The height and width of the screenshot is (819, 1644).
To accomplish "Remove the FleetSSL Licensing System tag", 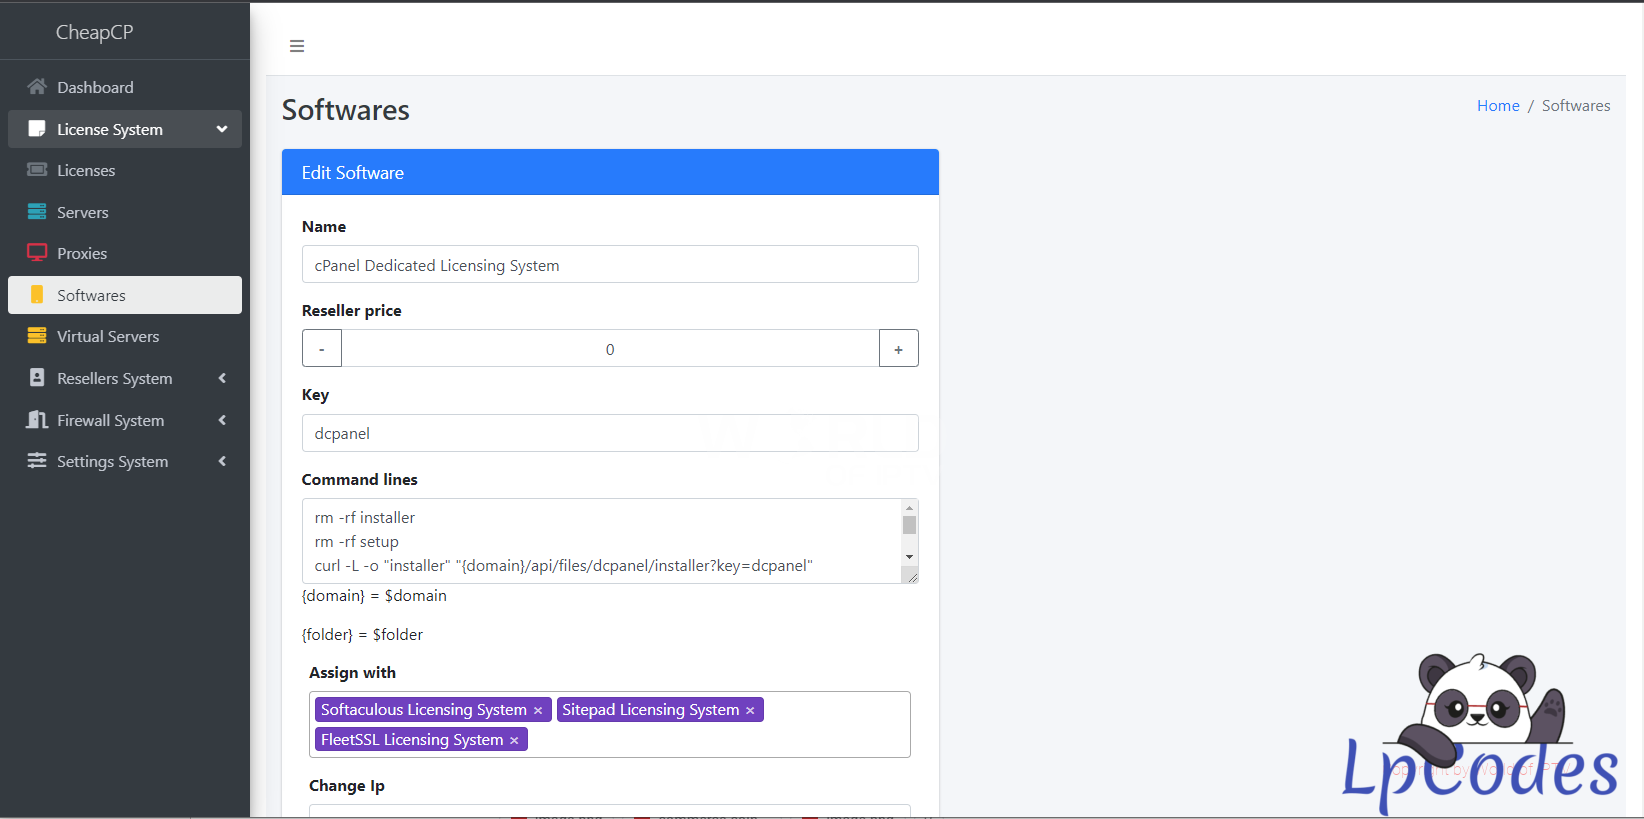I will (x=514, y=740).
